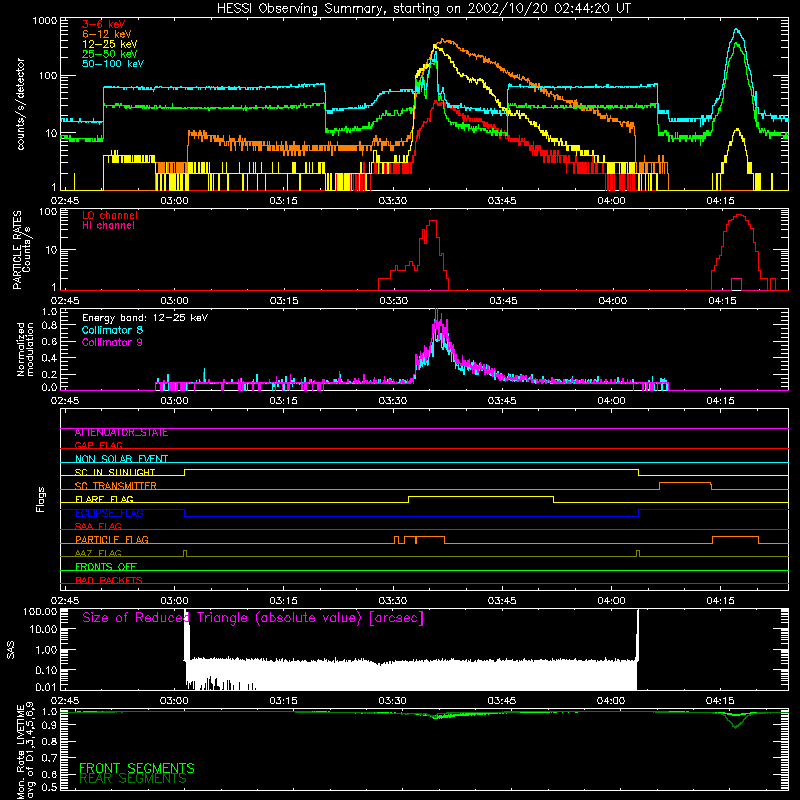Click the PARTICLE RATES Counts/s axis label

21,249
